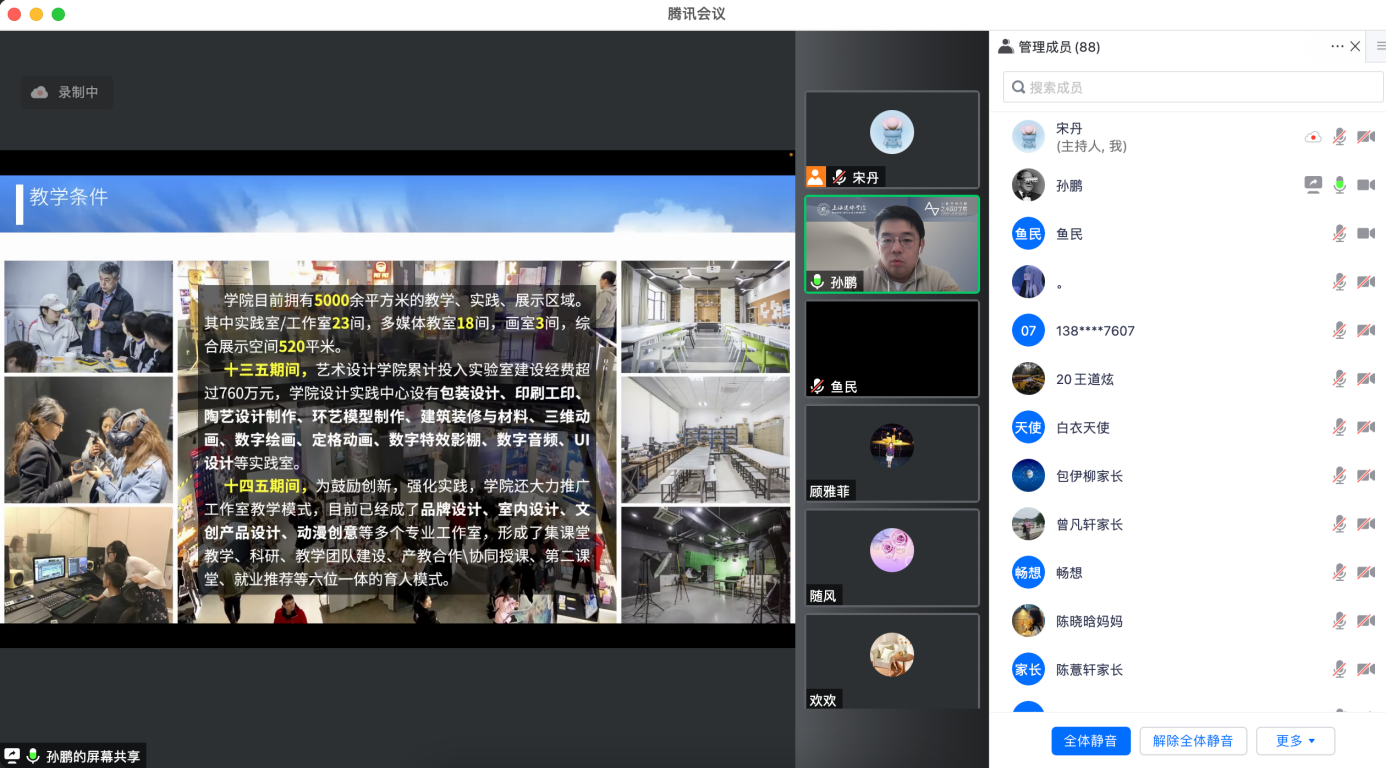Screen dimensions: 1386x768
Task: Click 鱼民's blue avatar in member list
Action: click(x=1028, y=234)
